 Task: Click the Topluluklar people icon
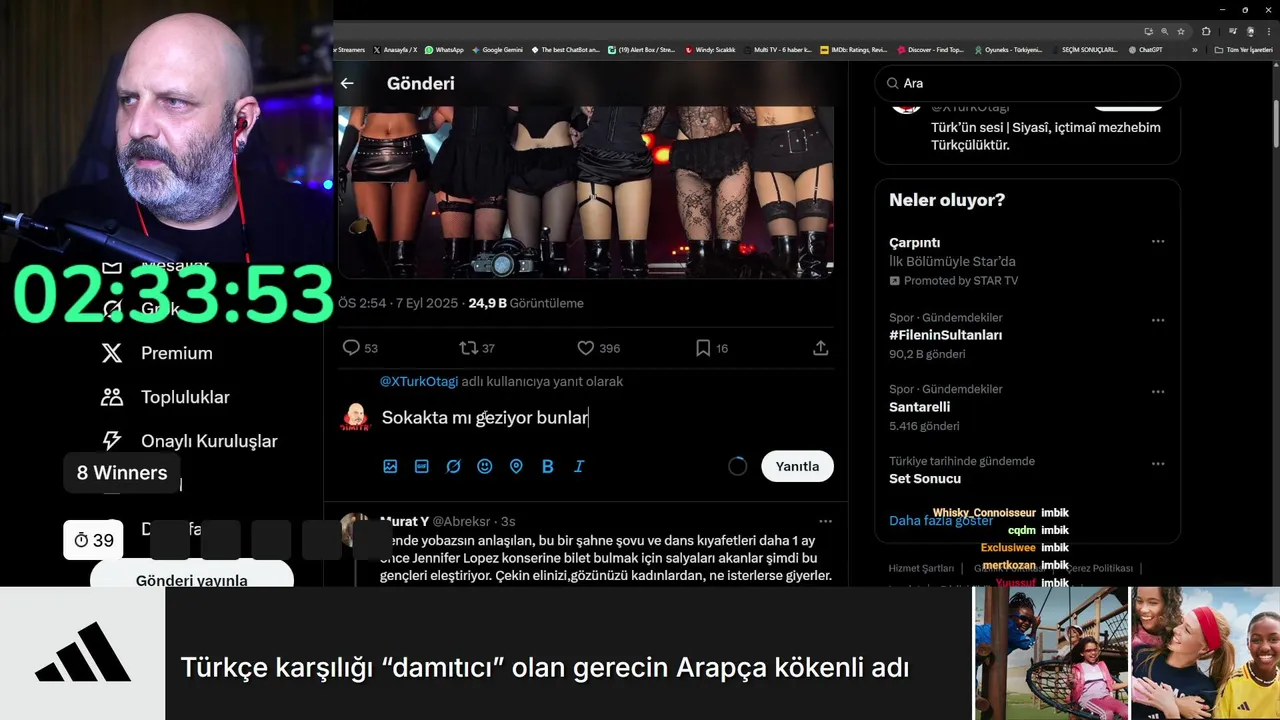[112, 397]
